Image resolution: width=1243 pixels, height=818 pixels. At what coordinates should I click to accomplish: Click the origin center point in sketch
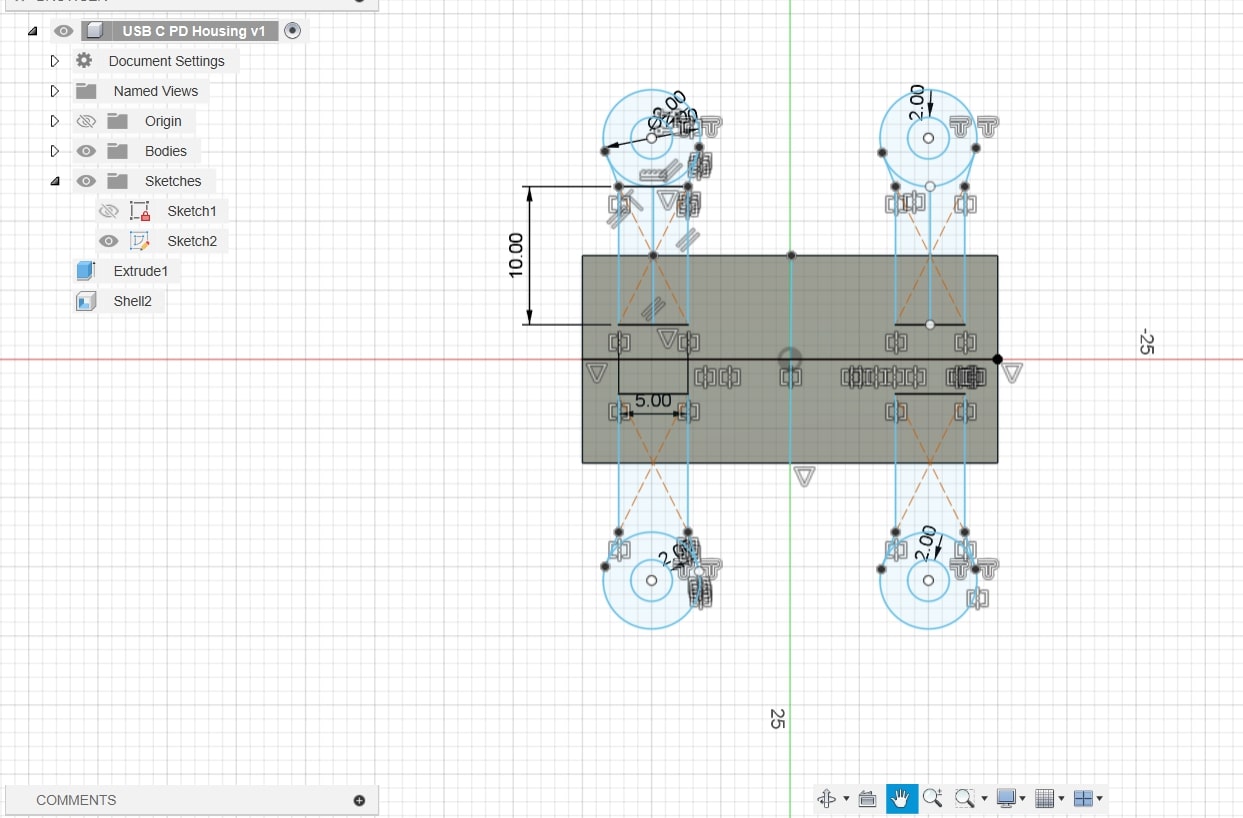click(x=790, y=358)
